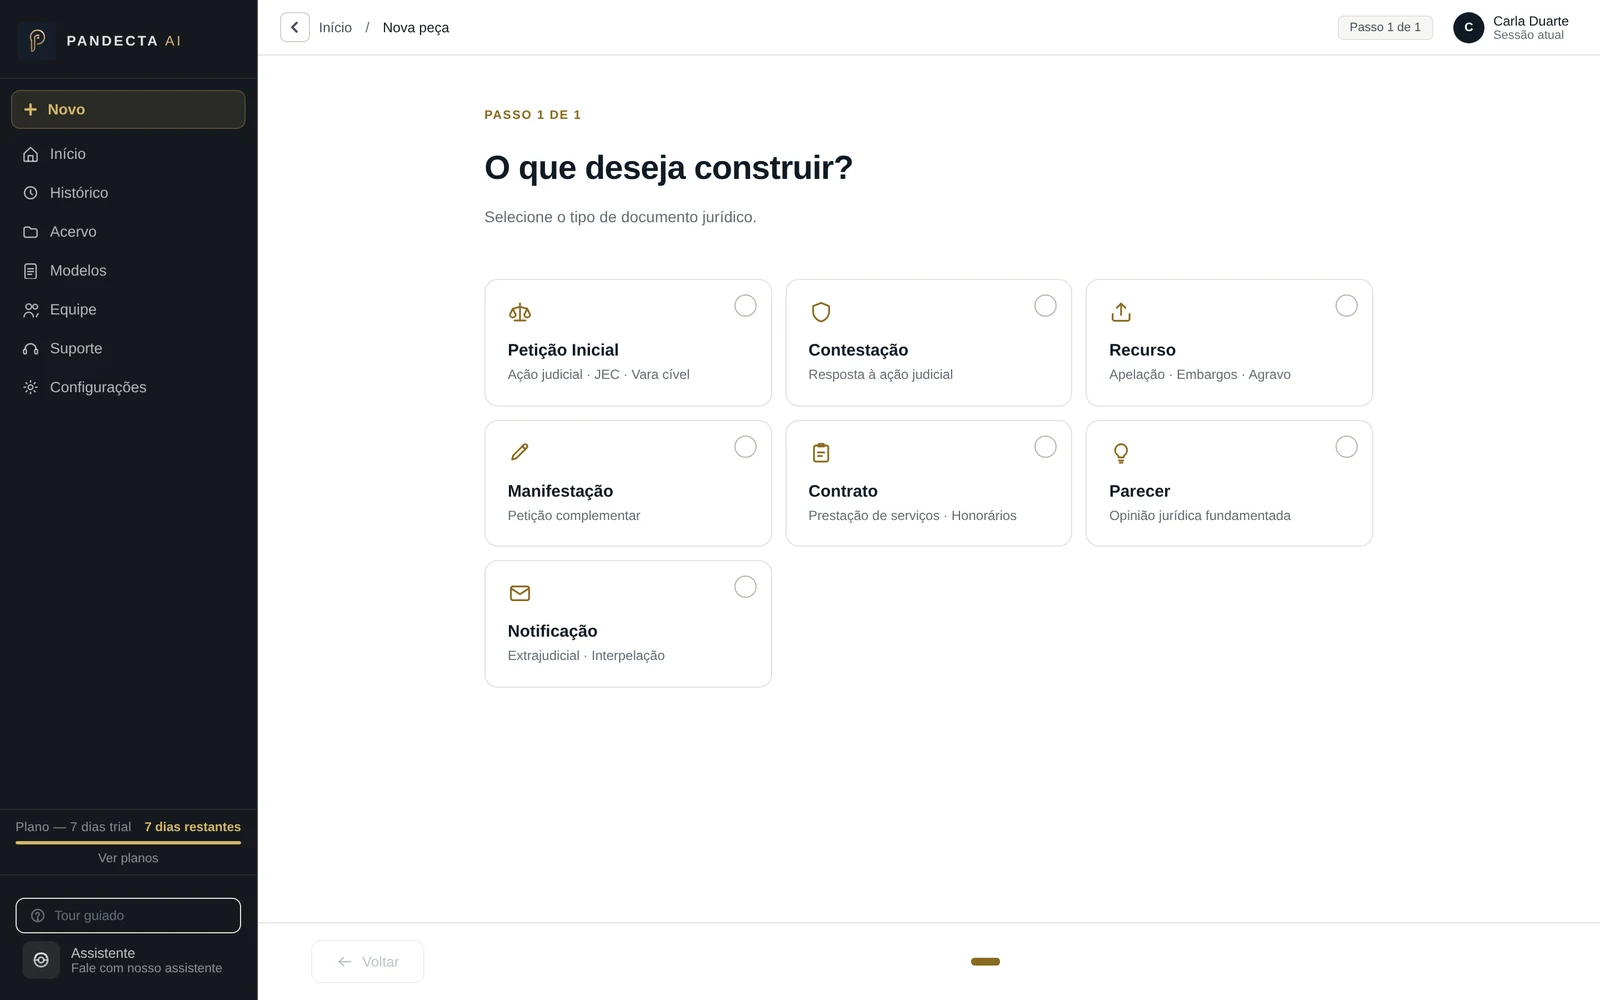Viewport: 1600px width, 1000px height.
Task: Select the Petição Inicial radio button
Action: tap(745, 306)
